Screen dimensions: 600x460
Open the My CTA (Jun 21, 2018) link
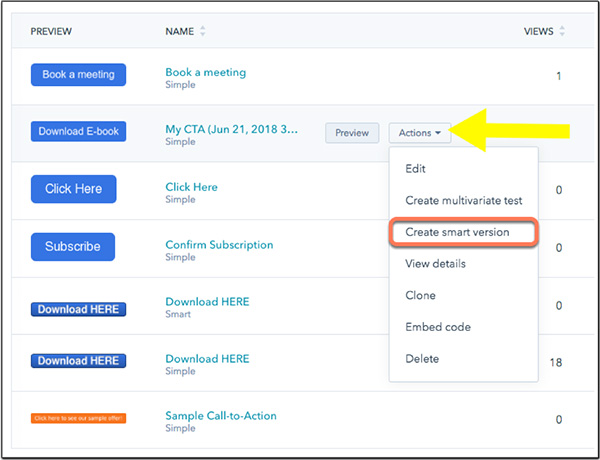[x=232, y=129]
